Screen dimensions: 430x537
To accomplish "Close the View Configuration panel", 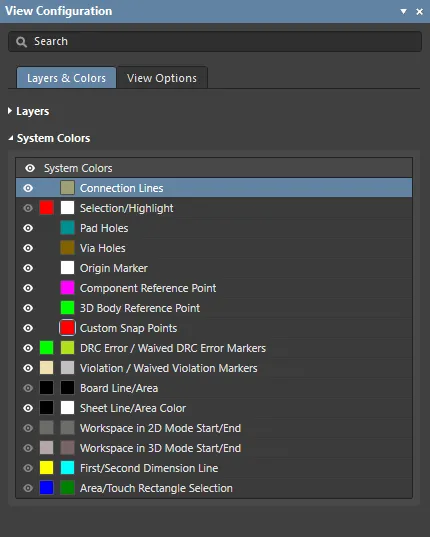I will coord(419,12).
